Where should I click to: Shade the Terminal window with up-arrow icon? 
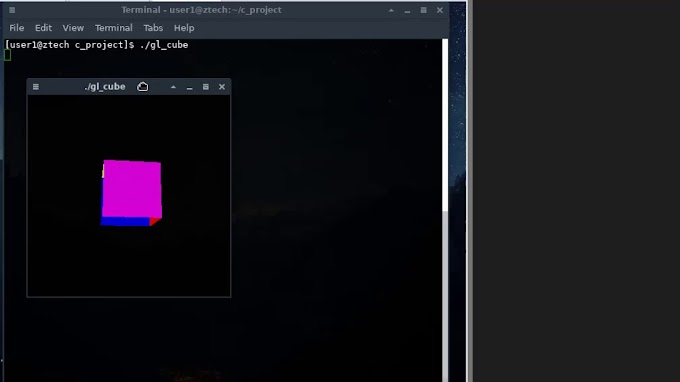click(391, 10)
